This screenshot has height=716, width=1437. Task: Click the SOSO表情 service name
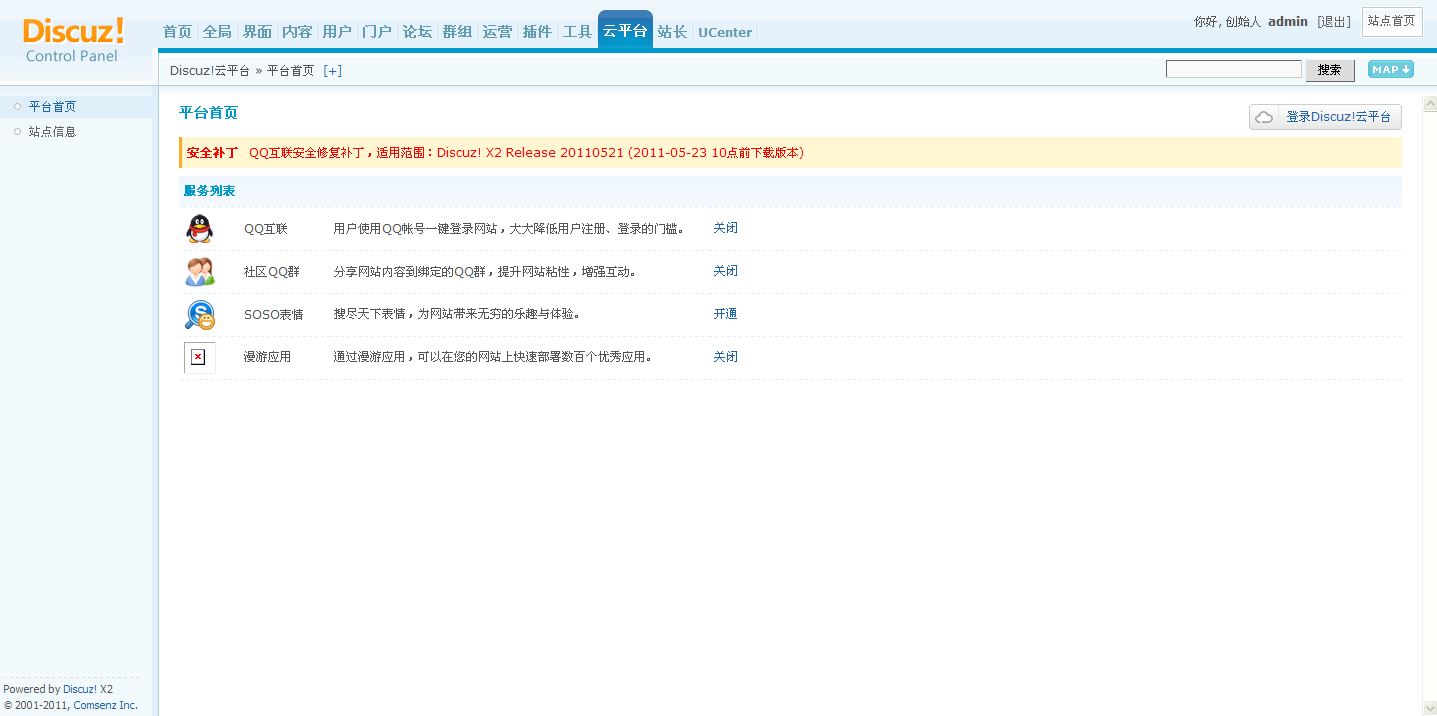273,314
